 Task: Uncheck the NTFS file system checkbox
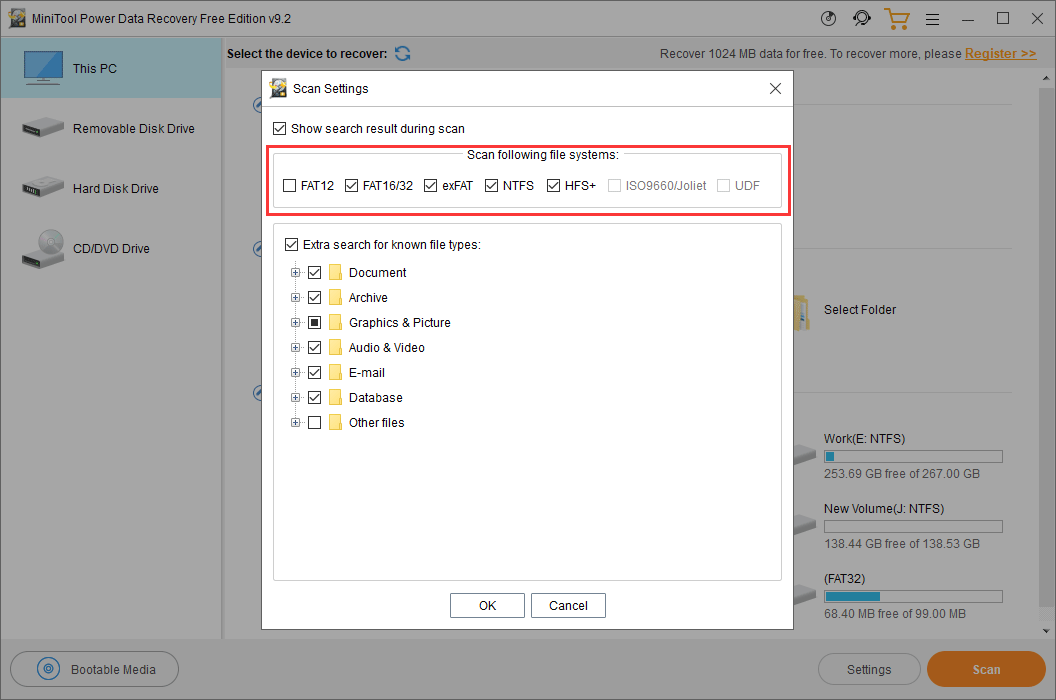492,186
